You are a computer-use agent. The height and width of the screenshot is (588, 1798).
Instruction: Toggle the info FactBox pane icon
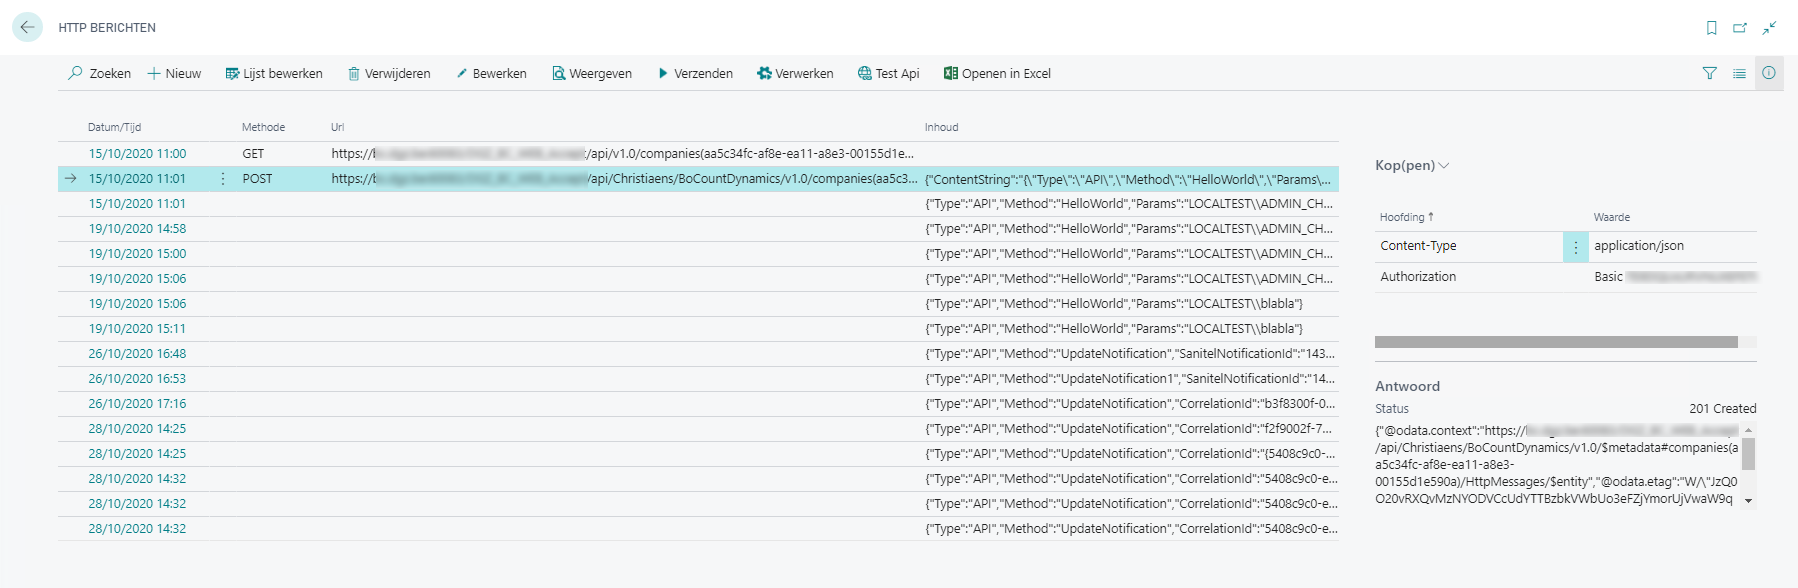(1768, 73)
